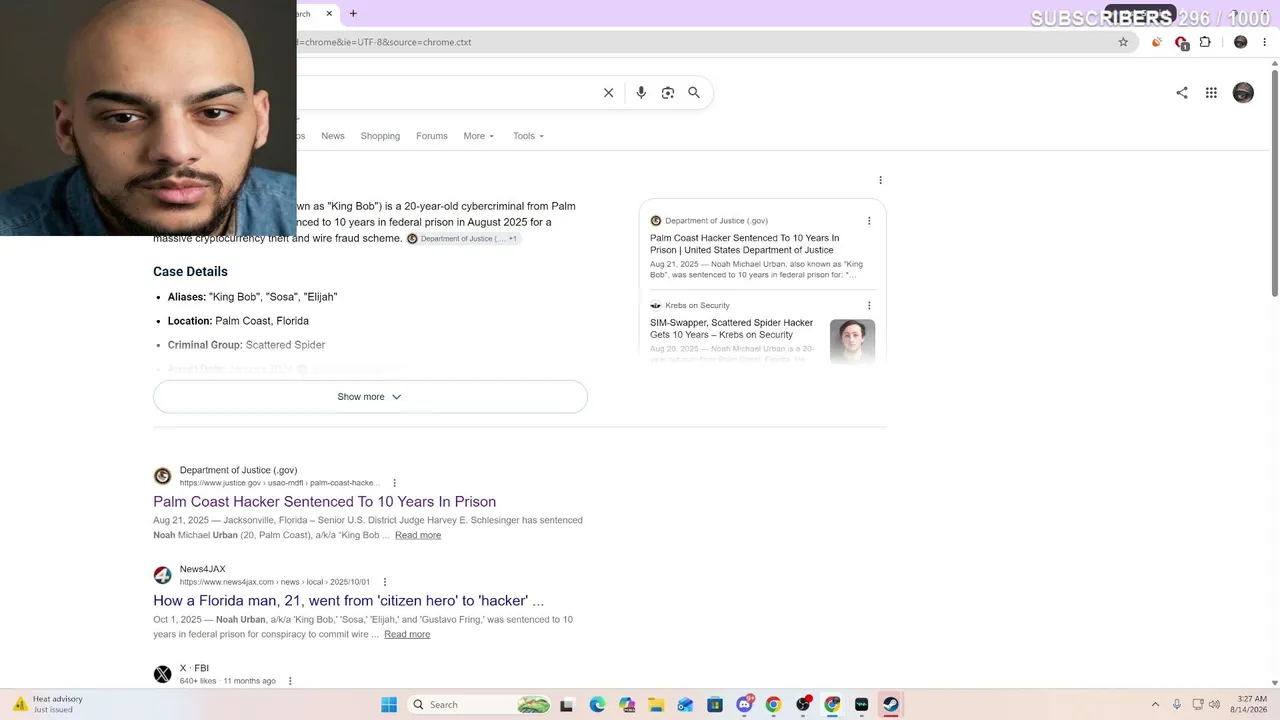Viewport: 1280px width, 720px height.
Task: Open Copilot from the taskbar
Action: point(627,705)
